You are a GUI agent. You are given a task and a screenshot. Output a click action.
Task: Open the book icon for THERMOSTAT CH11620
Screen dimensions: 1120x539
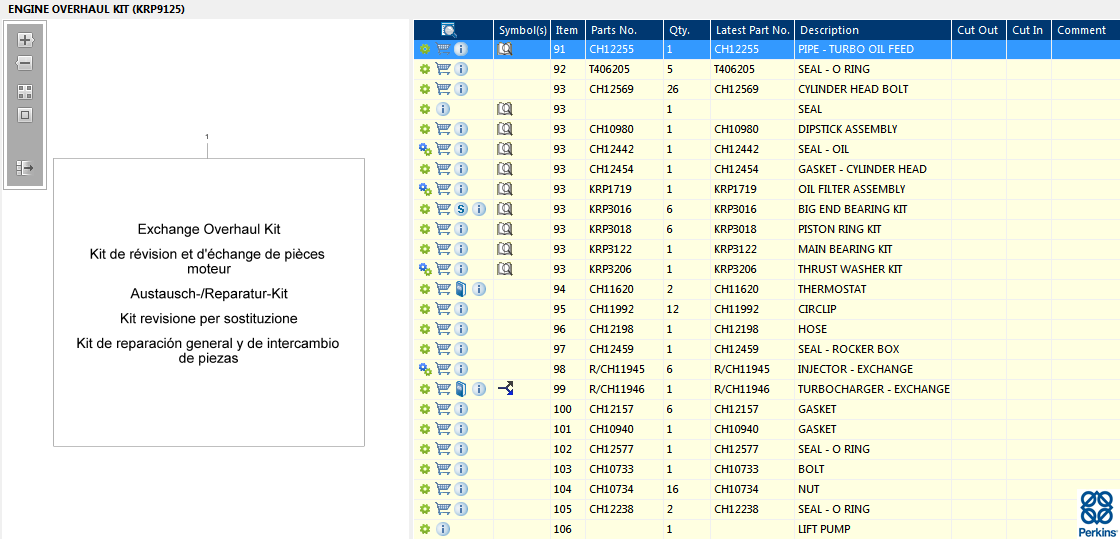(x=461, y=289)
